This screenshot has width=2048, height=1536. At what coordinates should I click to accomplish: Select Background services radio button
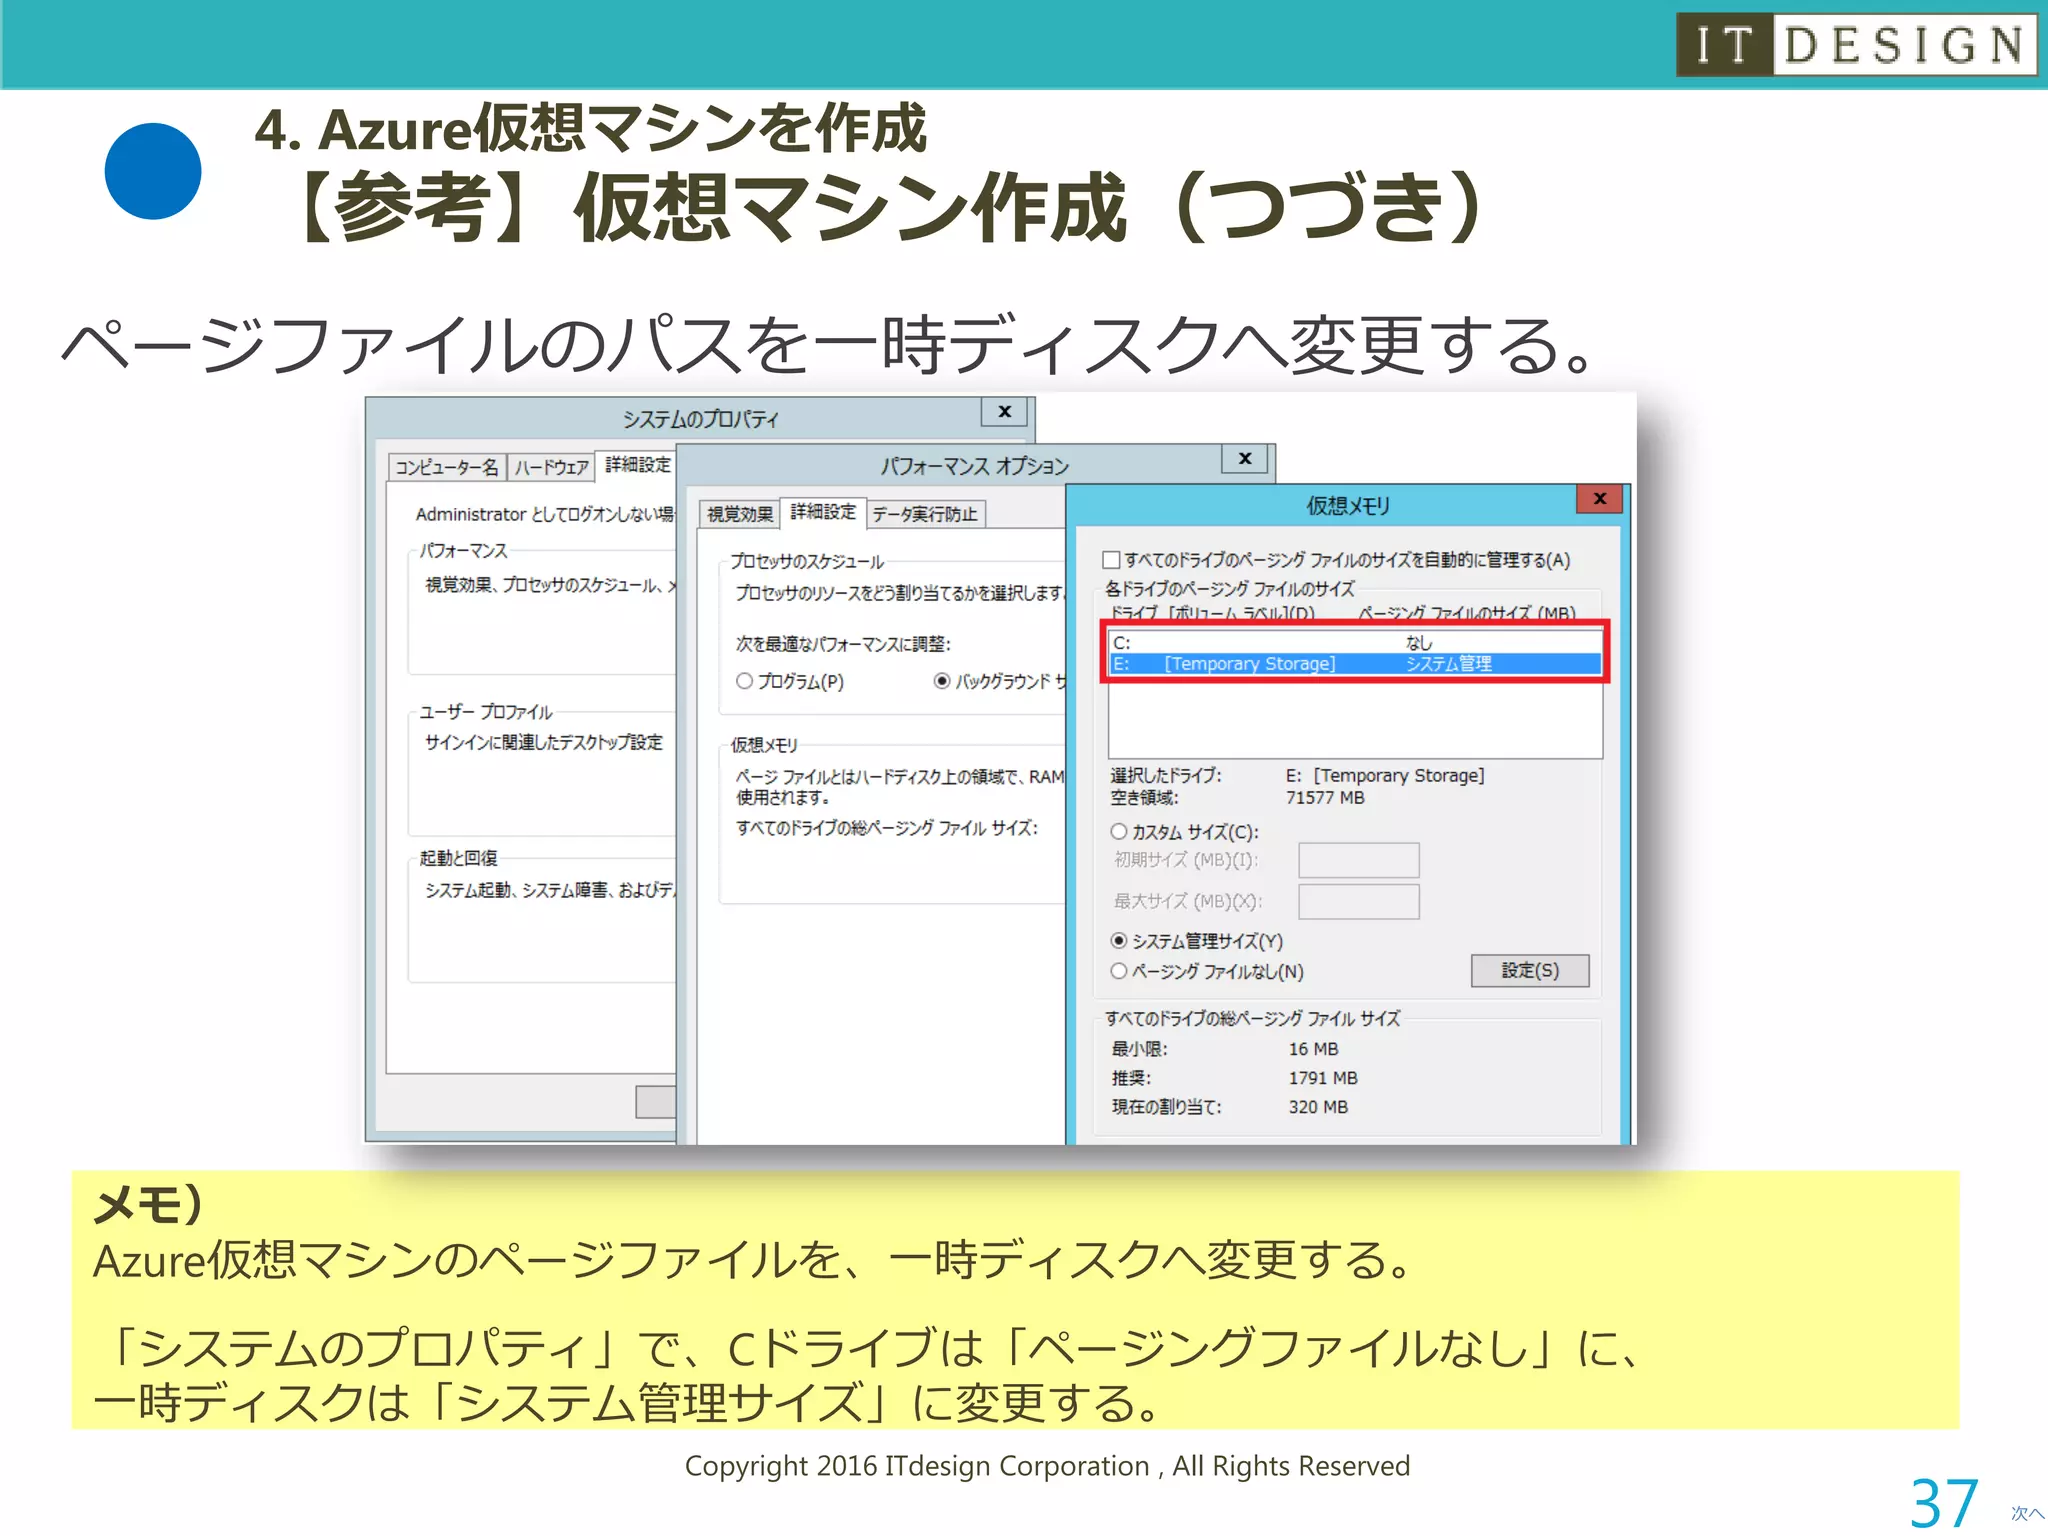tap(941, 681)
